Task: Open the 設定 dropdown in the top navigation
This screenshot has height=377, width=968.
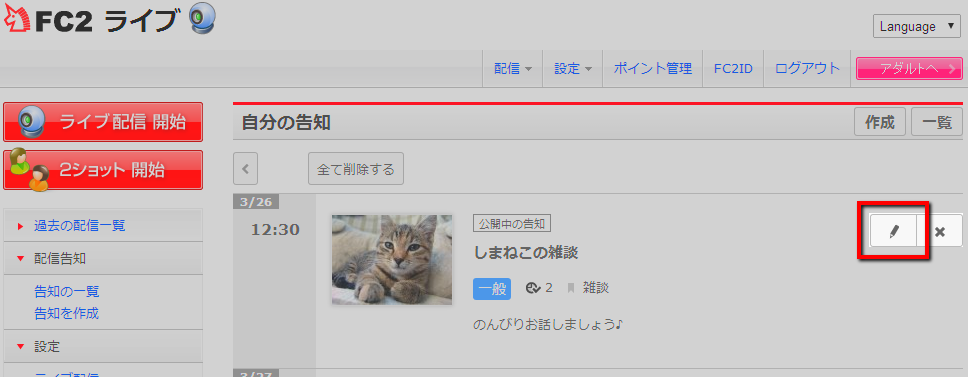Action: [x=573, y=68]
